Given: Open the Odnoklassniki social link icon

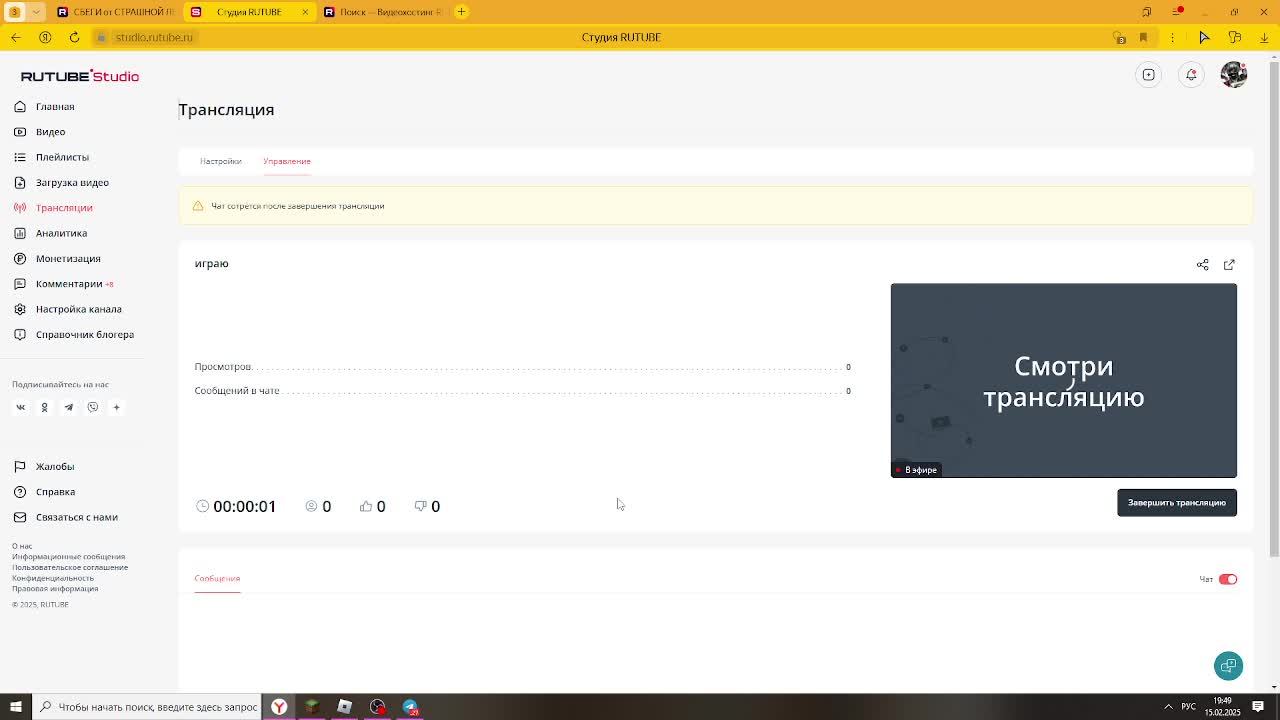Looking at the screenshot, I should [x=44, y=407].
